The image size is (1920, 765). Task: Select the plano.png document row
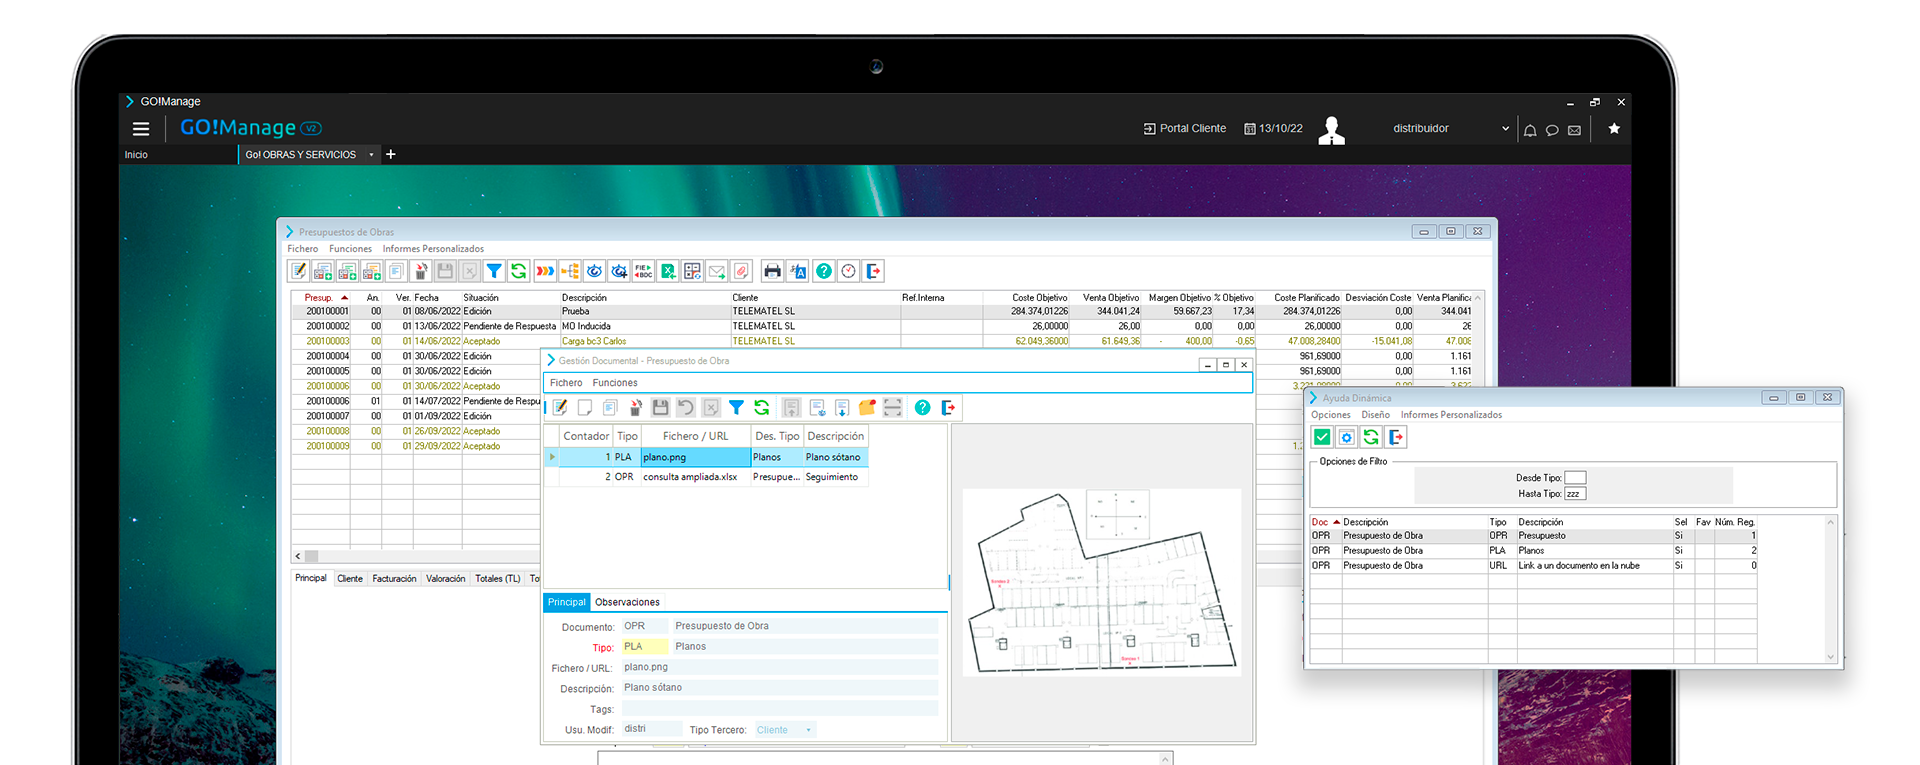click(706, 457)
